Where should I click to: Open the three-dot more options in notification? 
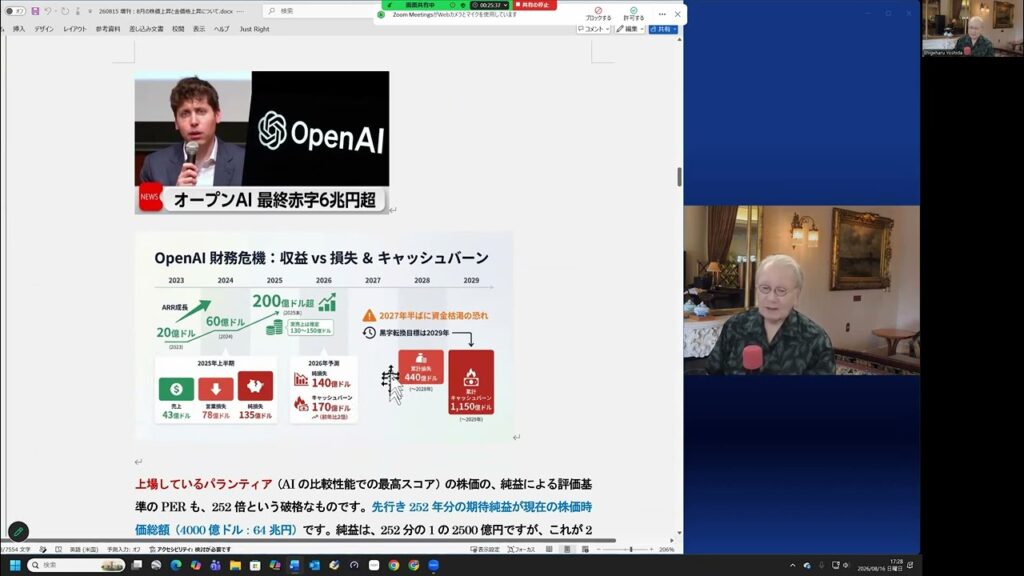tap(662, 14)
